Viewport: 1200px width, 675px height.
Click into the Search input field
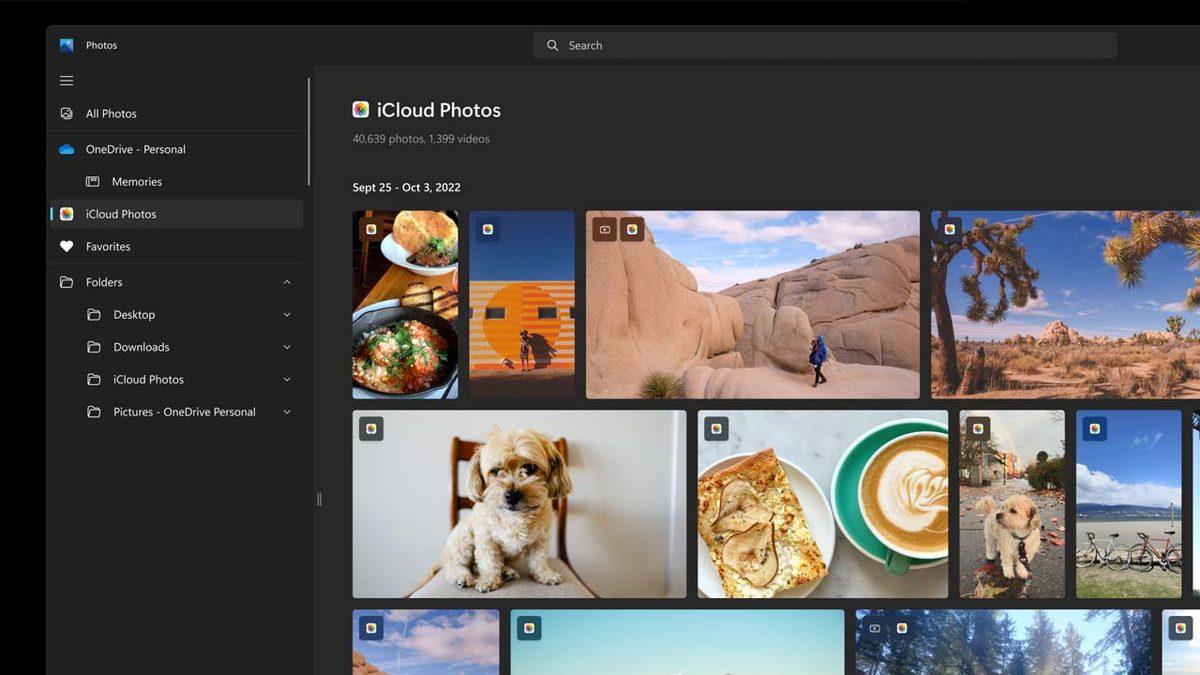(830, 46)
